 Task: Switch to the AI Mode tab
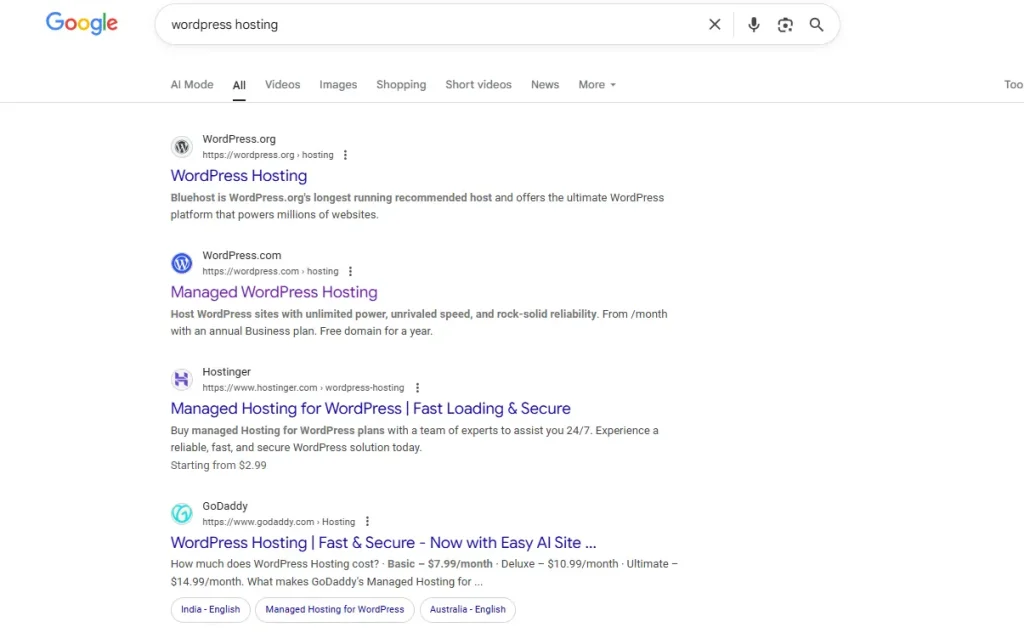192,84
